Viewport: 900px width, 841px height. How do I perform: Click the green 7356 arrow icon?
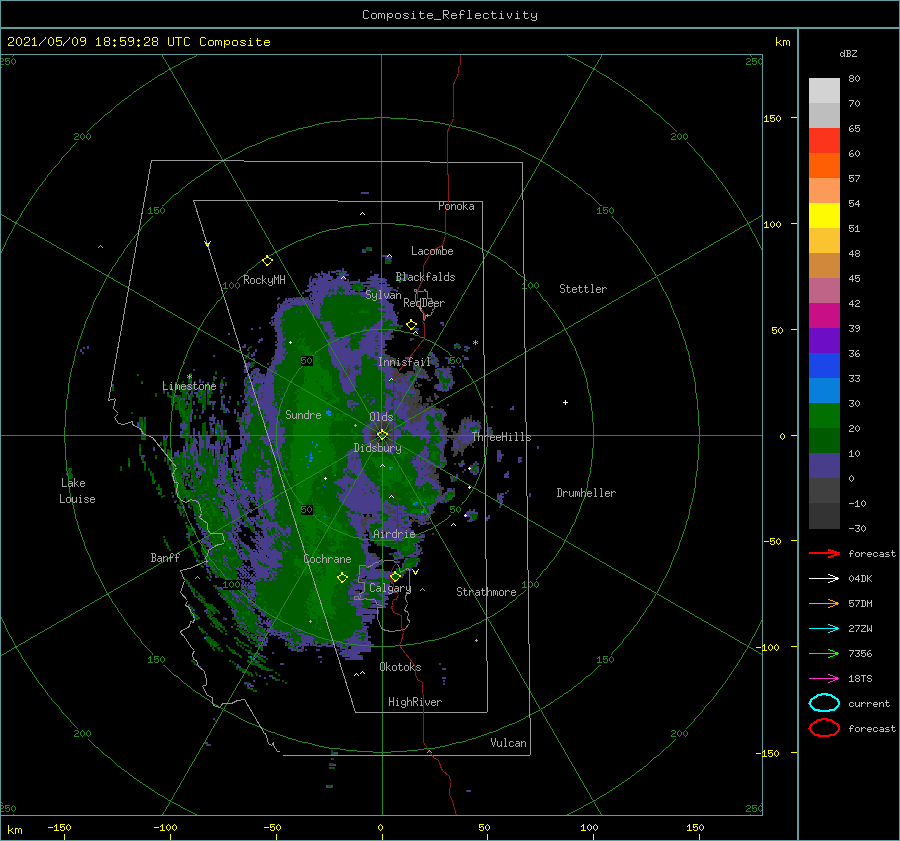[824, 653]
